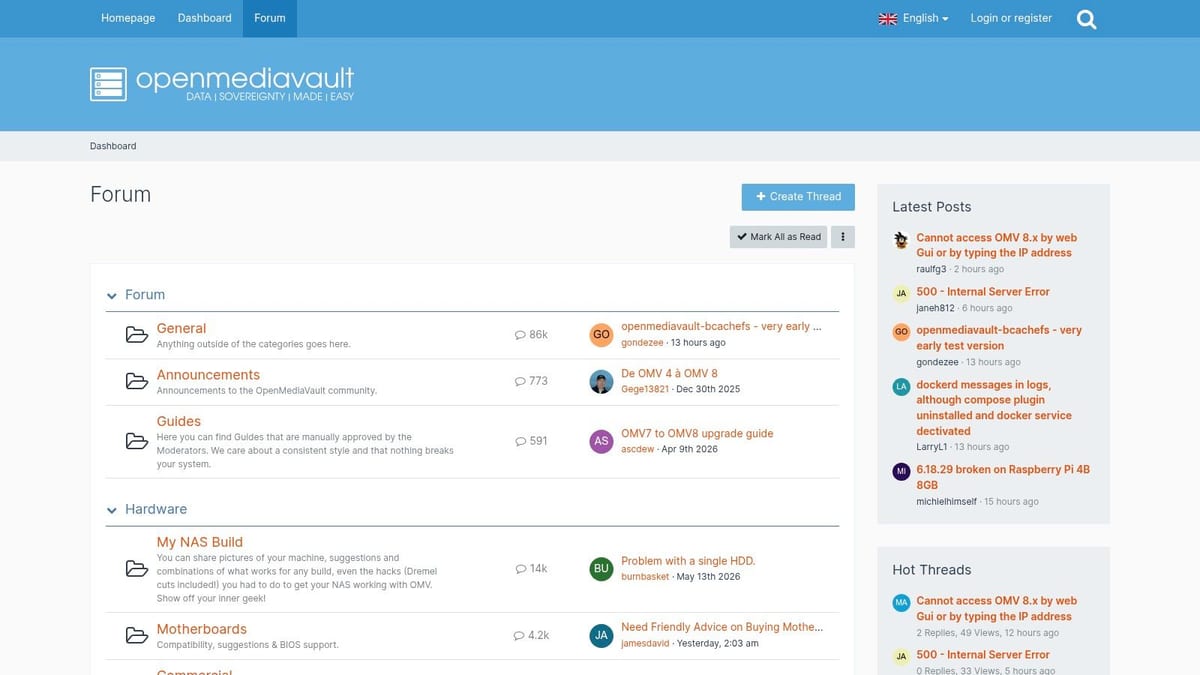The width and height of the screenshot is (1200, 675).
Task: Go to the Homepage menu item
Action: point(128,18)
